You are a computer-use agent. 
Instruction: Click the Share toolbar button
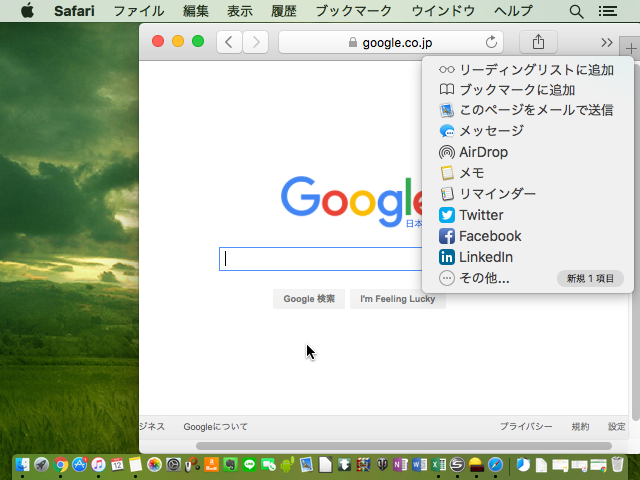tap(538, 42)
